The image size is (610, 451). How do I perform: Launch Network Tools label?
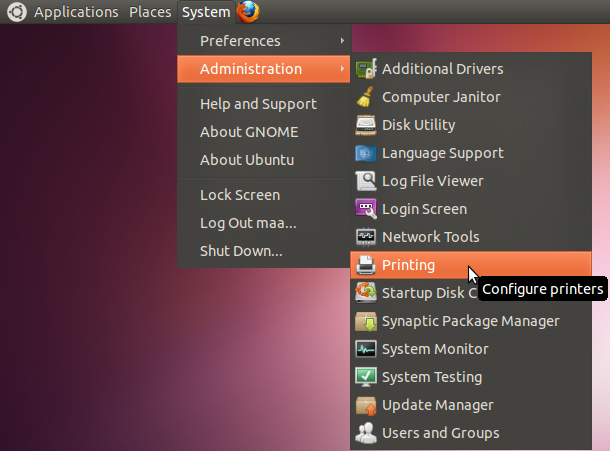coord(431,237)
